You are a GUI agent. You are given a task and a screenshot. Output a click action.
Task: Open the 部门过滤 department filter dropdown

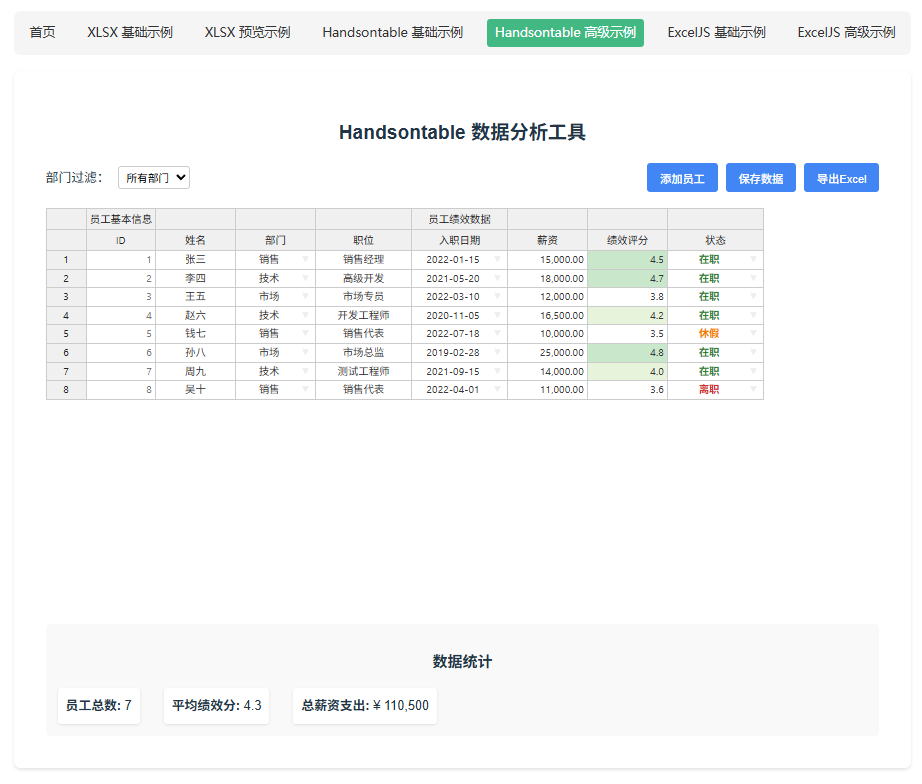(153, 177)
